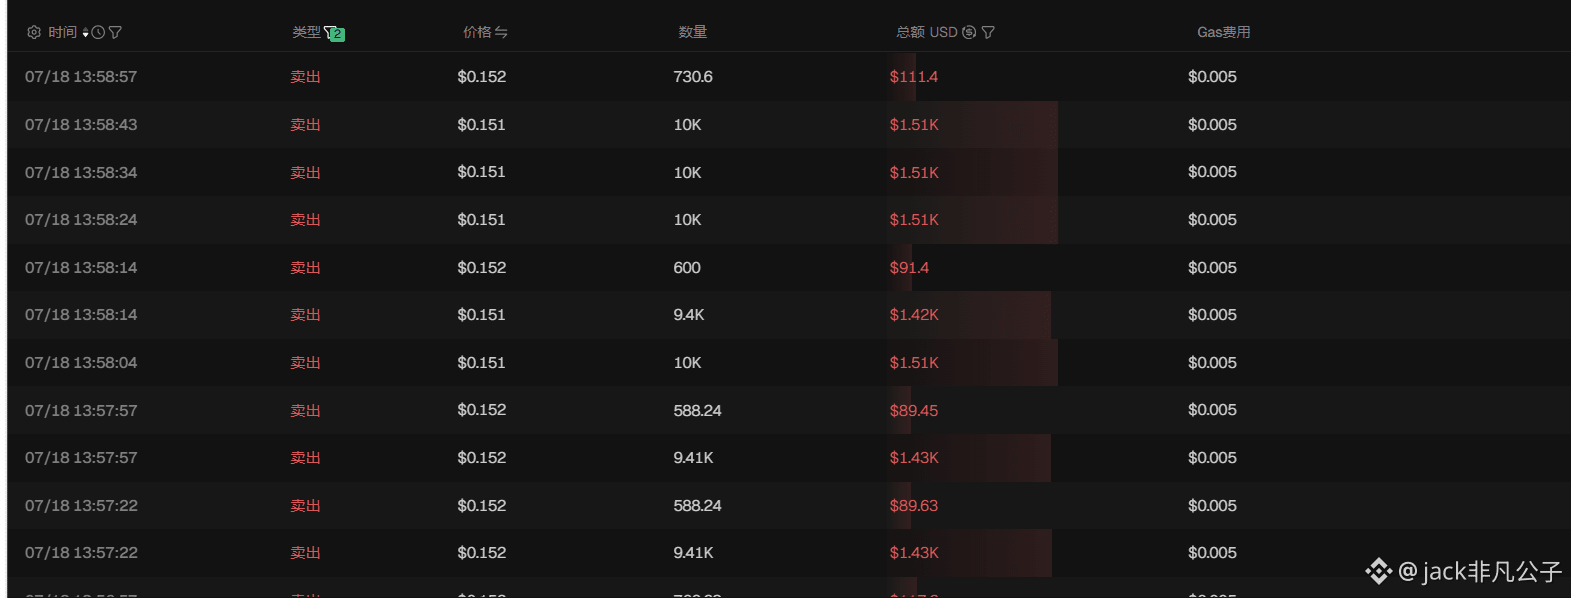Image resolution: width=1571 pixels, height=598 pixels.
Task: Click the 卖出 label in the 13:58:43 row
Action: pos(305,125)
